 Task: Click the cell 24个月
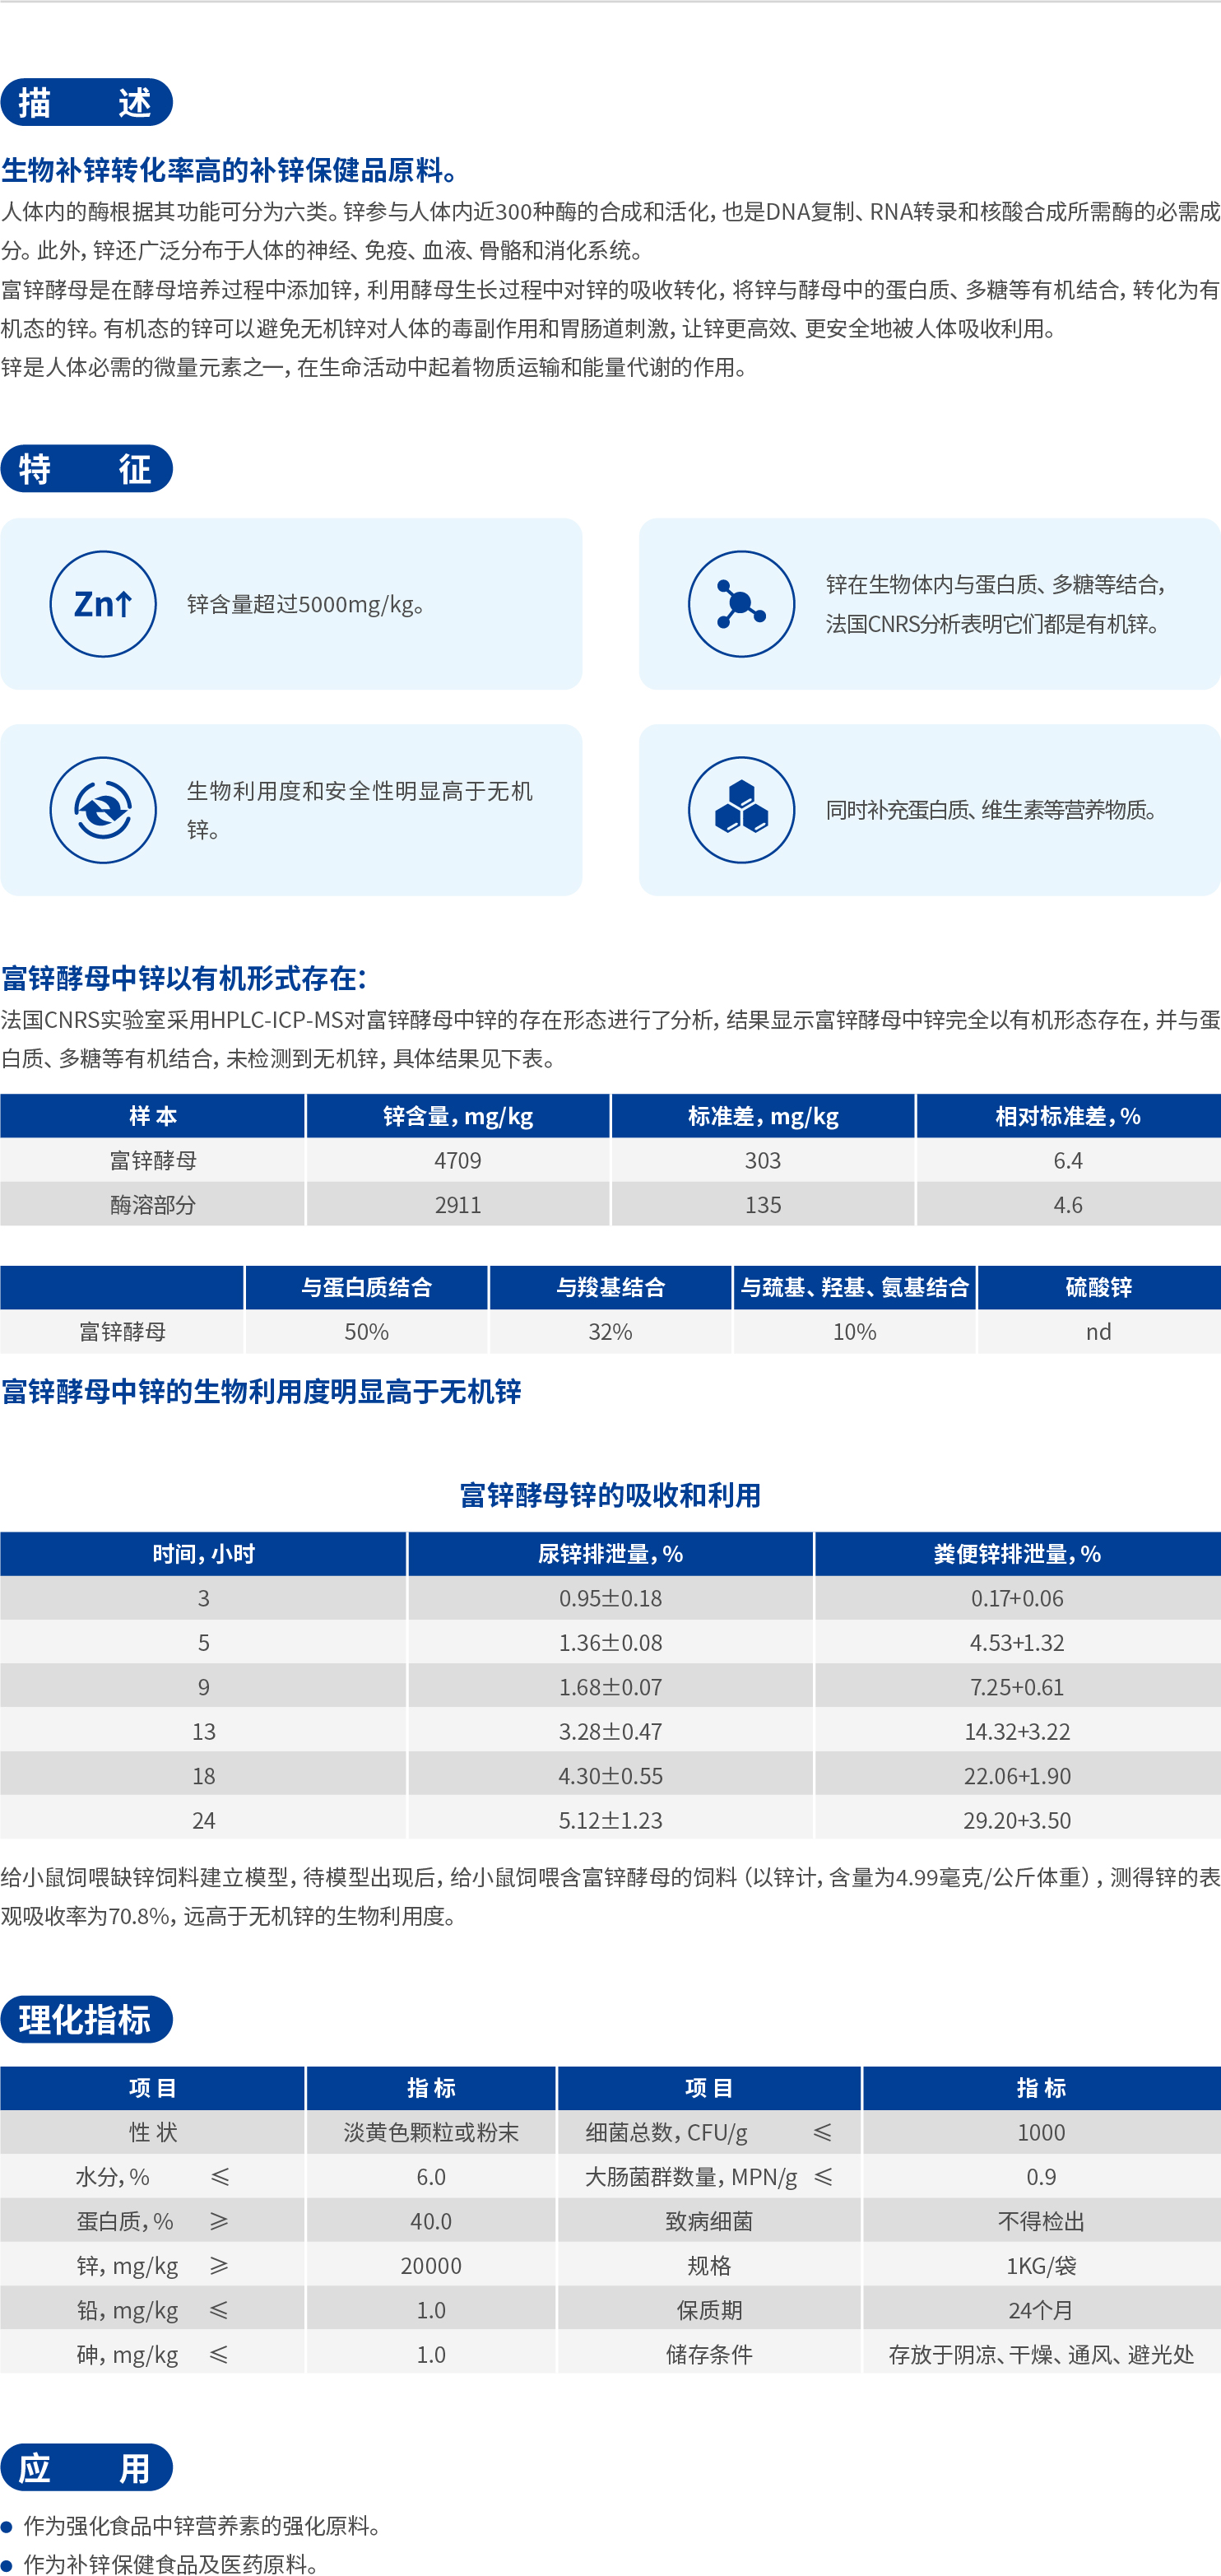[x=1041, y=2310]
